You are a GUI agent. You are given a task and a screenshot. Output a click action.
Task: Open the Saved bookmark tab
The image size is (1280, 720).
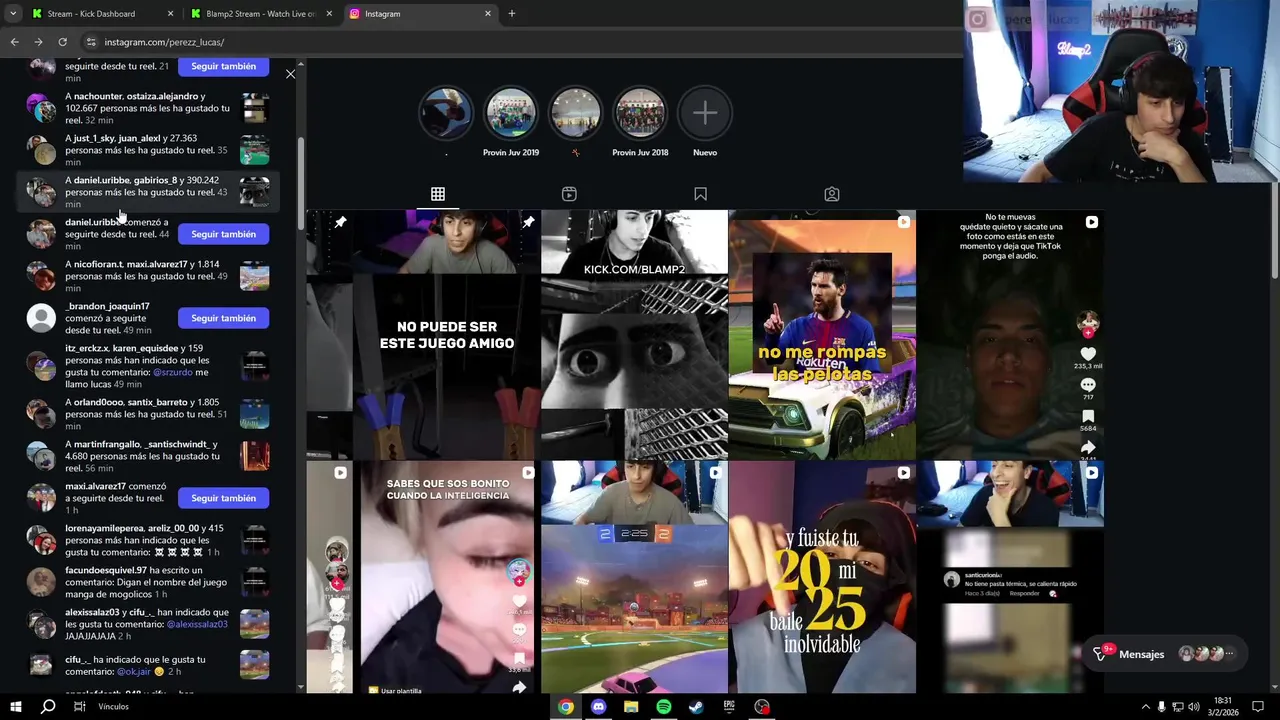(x=700, y=194)
